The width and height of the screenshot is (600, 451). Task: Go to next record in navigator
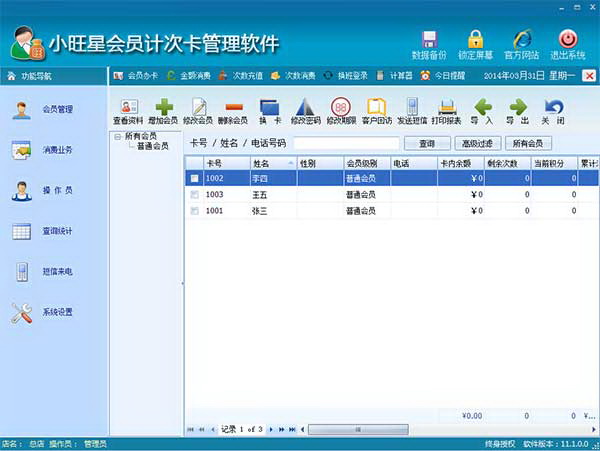coord(271,430)
